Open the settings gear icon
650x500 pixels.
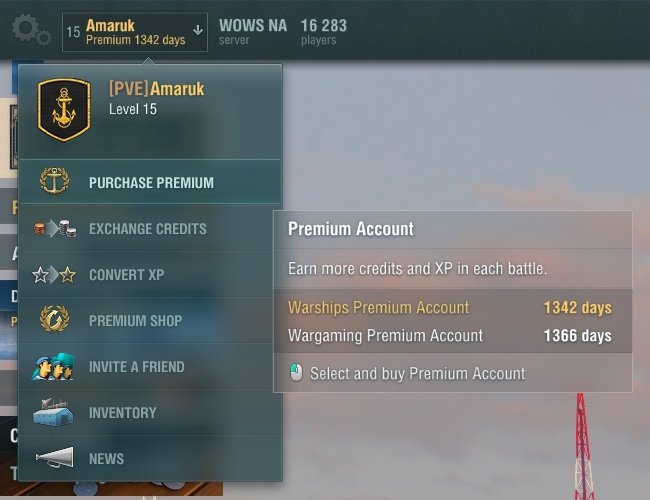31,30
